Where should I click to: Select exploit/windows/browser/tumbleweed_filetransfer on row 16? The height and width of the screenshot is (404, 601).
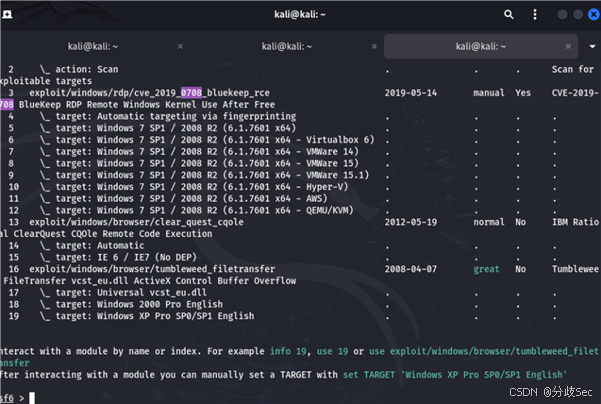tap(152, 269)
